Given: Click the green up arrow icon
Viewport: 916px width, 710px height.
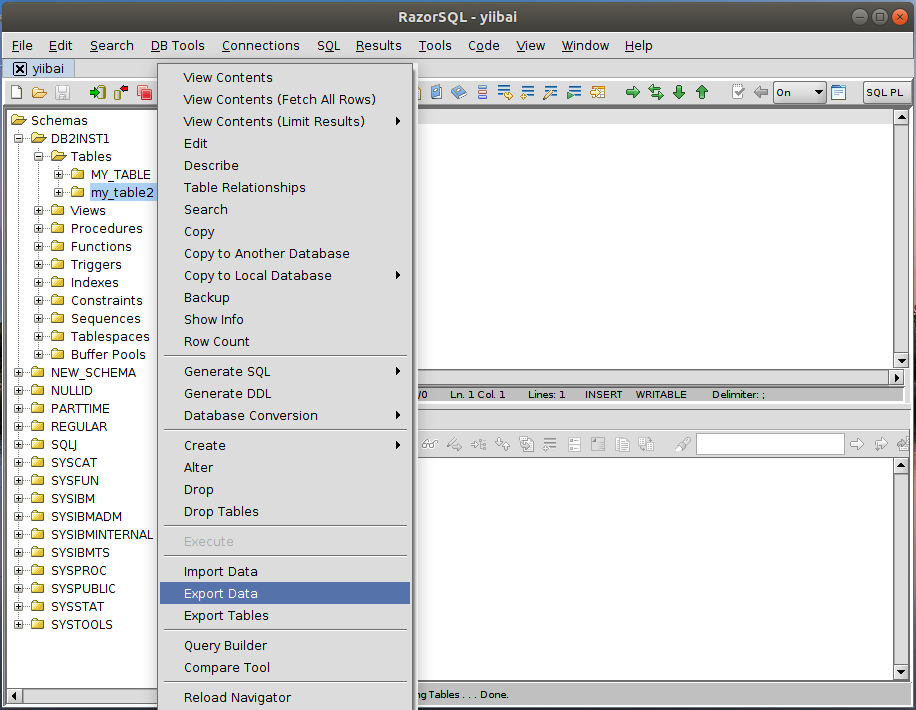Looking at the screenshot, I should coord(702,93).
